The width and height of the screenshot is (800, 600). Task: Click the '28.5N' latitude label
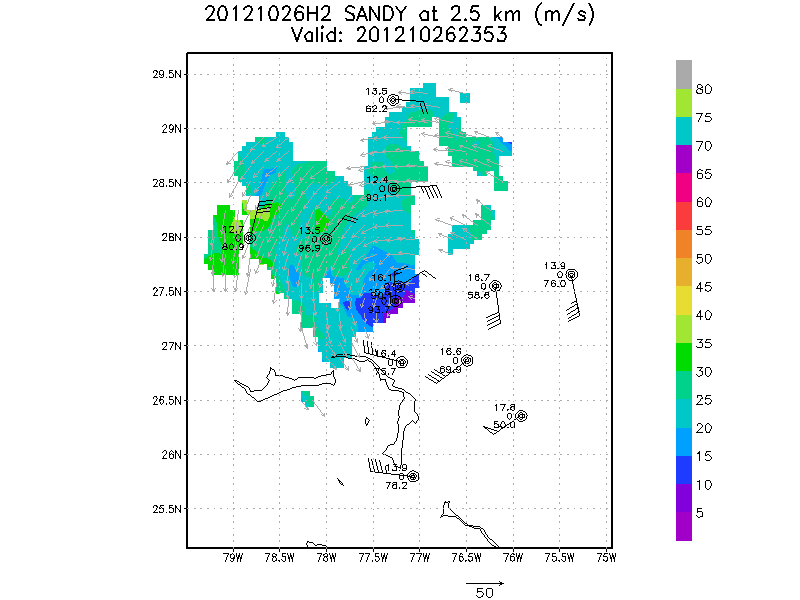click(x=167, y=183)
